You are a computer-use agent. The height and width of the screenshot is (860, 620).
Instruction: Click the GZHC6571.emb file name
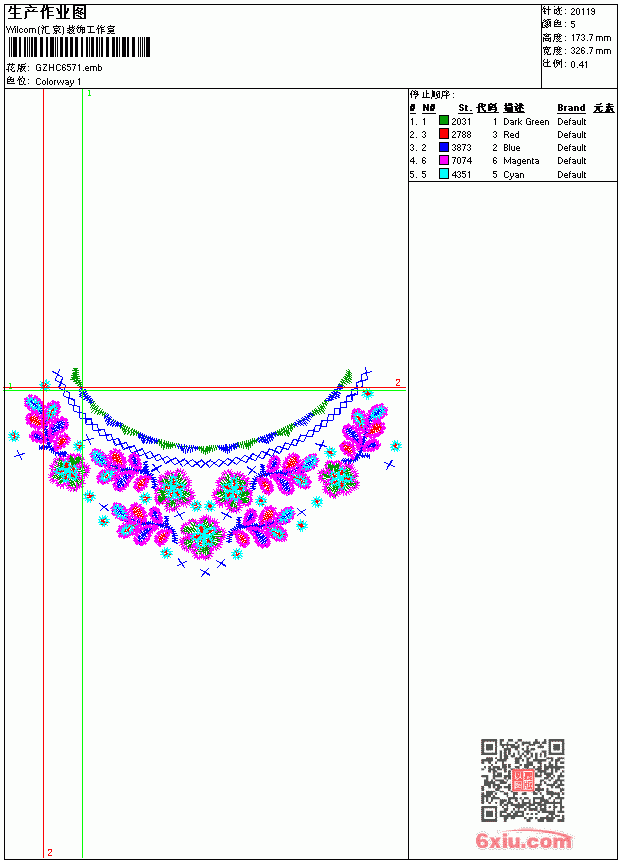click(69, 68)
